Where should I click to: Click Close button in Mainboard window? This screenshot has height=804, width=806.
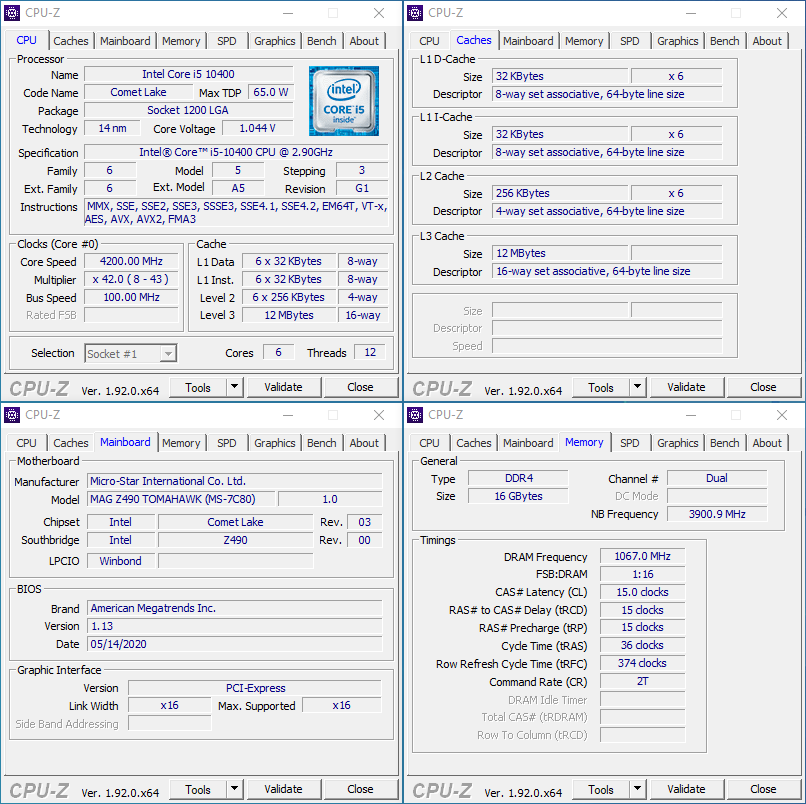click(x=360, y=789)
